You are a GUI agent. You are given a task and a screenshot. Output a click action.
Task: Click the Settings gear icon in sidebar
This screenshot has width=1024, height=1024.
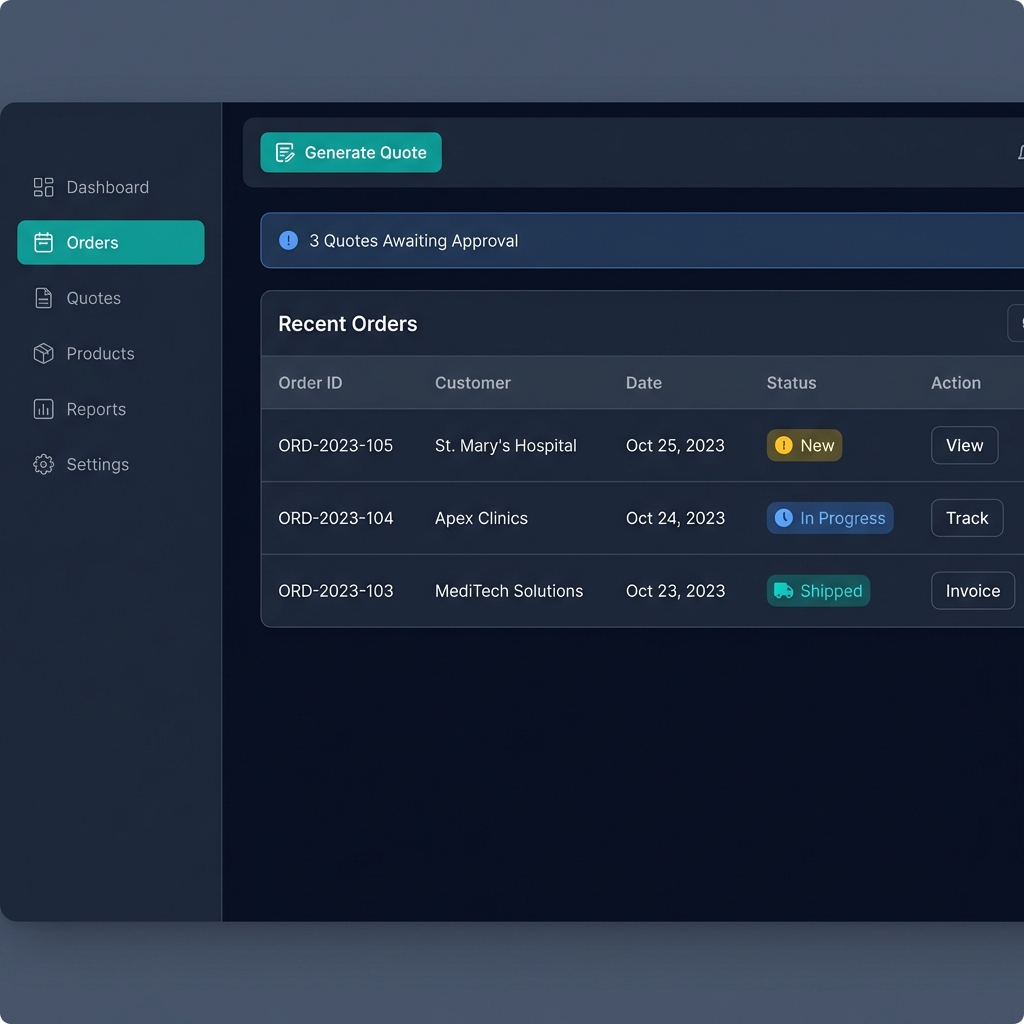click(43, 464)
